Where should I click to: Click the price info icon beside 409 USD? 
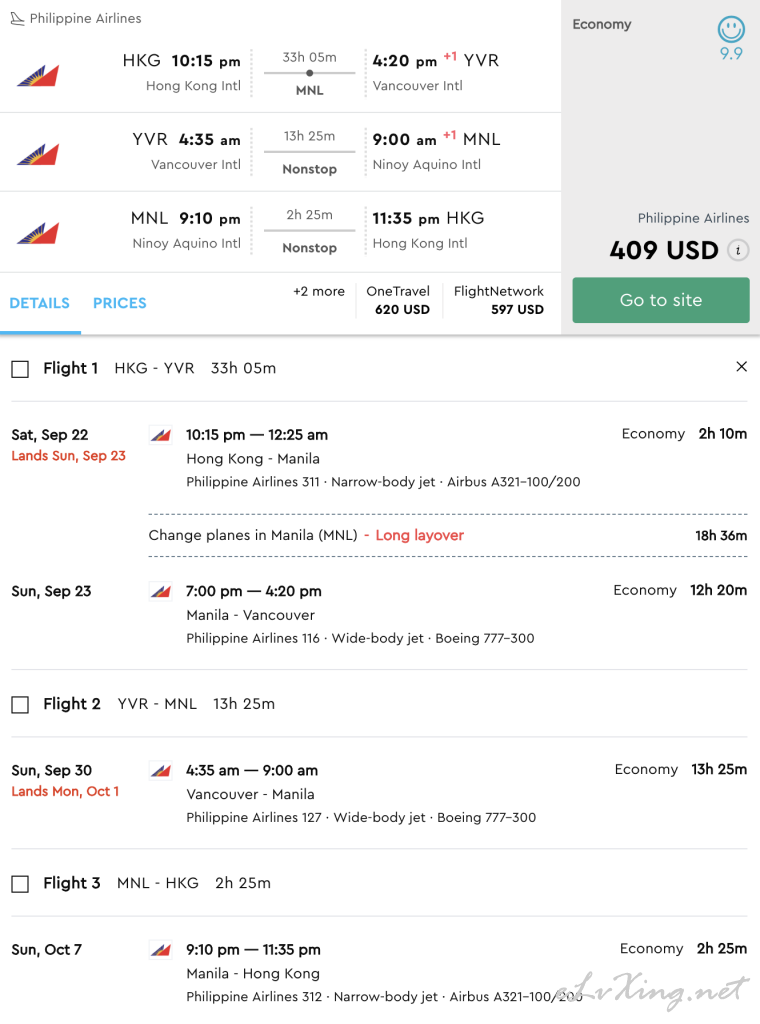(738, 250)
